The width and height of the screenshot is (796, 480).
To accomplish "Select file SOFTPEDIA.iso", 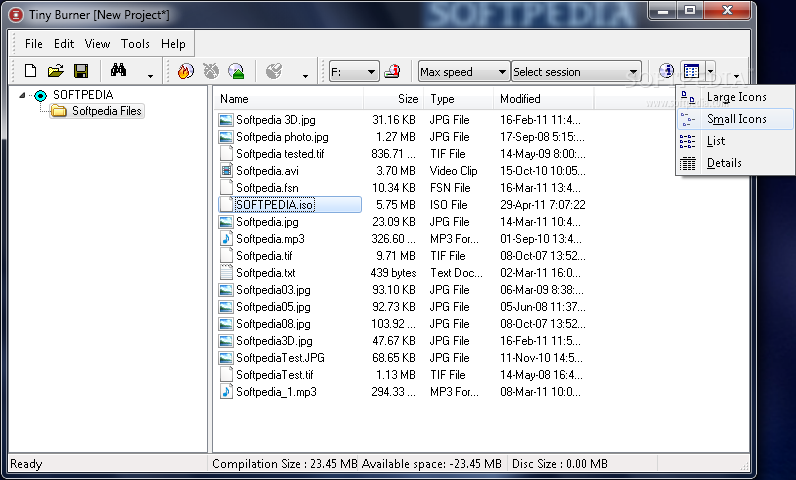I will click(274, 205).
